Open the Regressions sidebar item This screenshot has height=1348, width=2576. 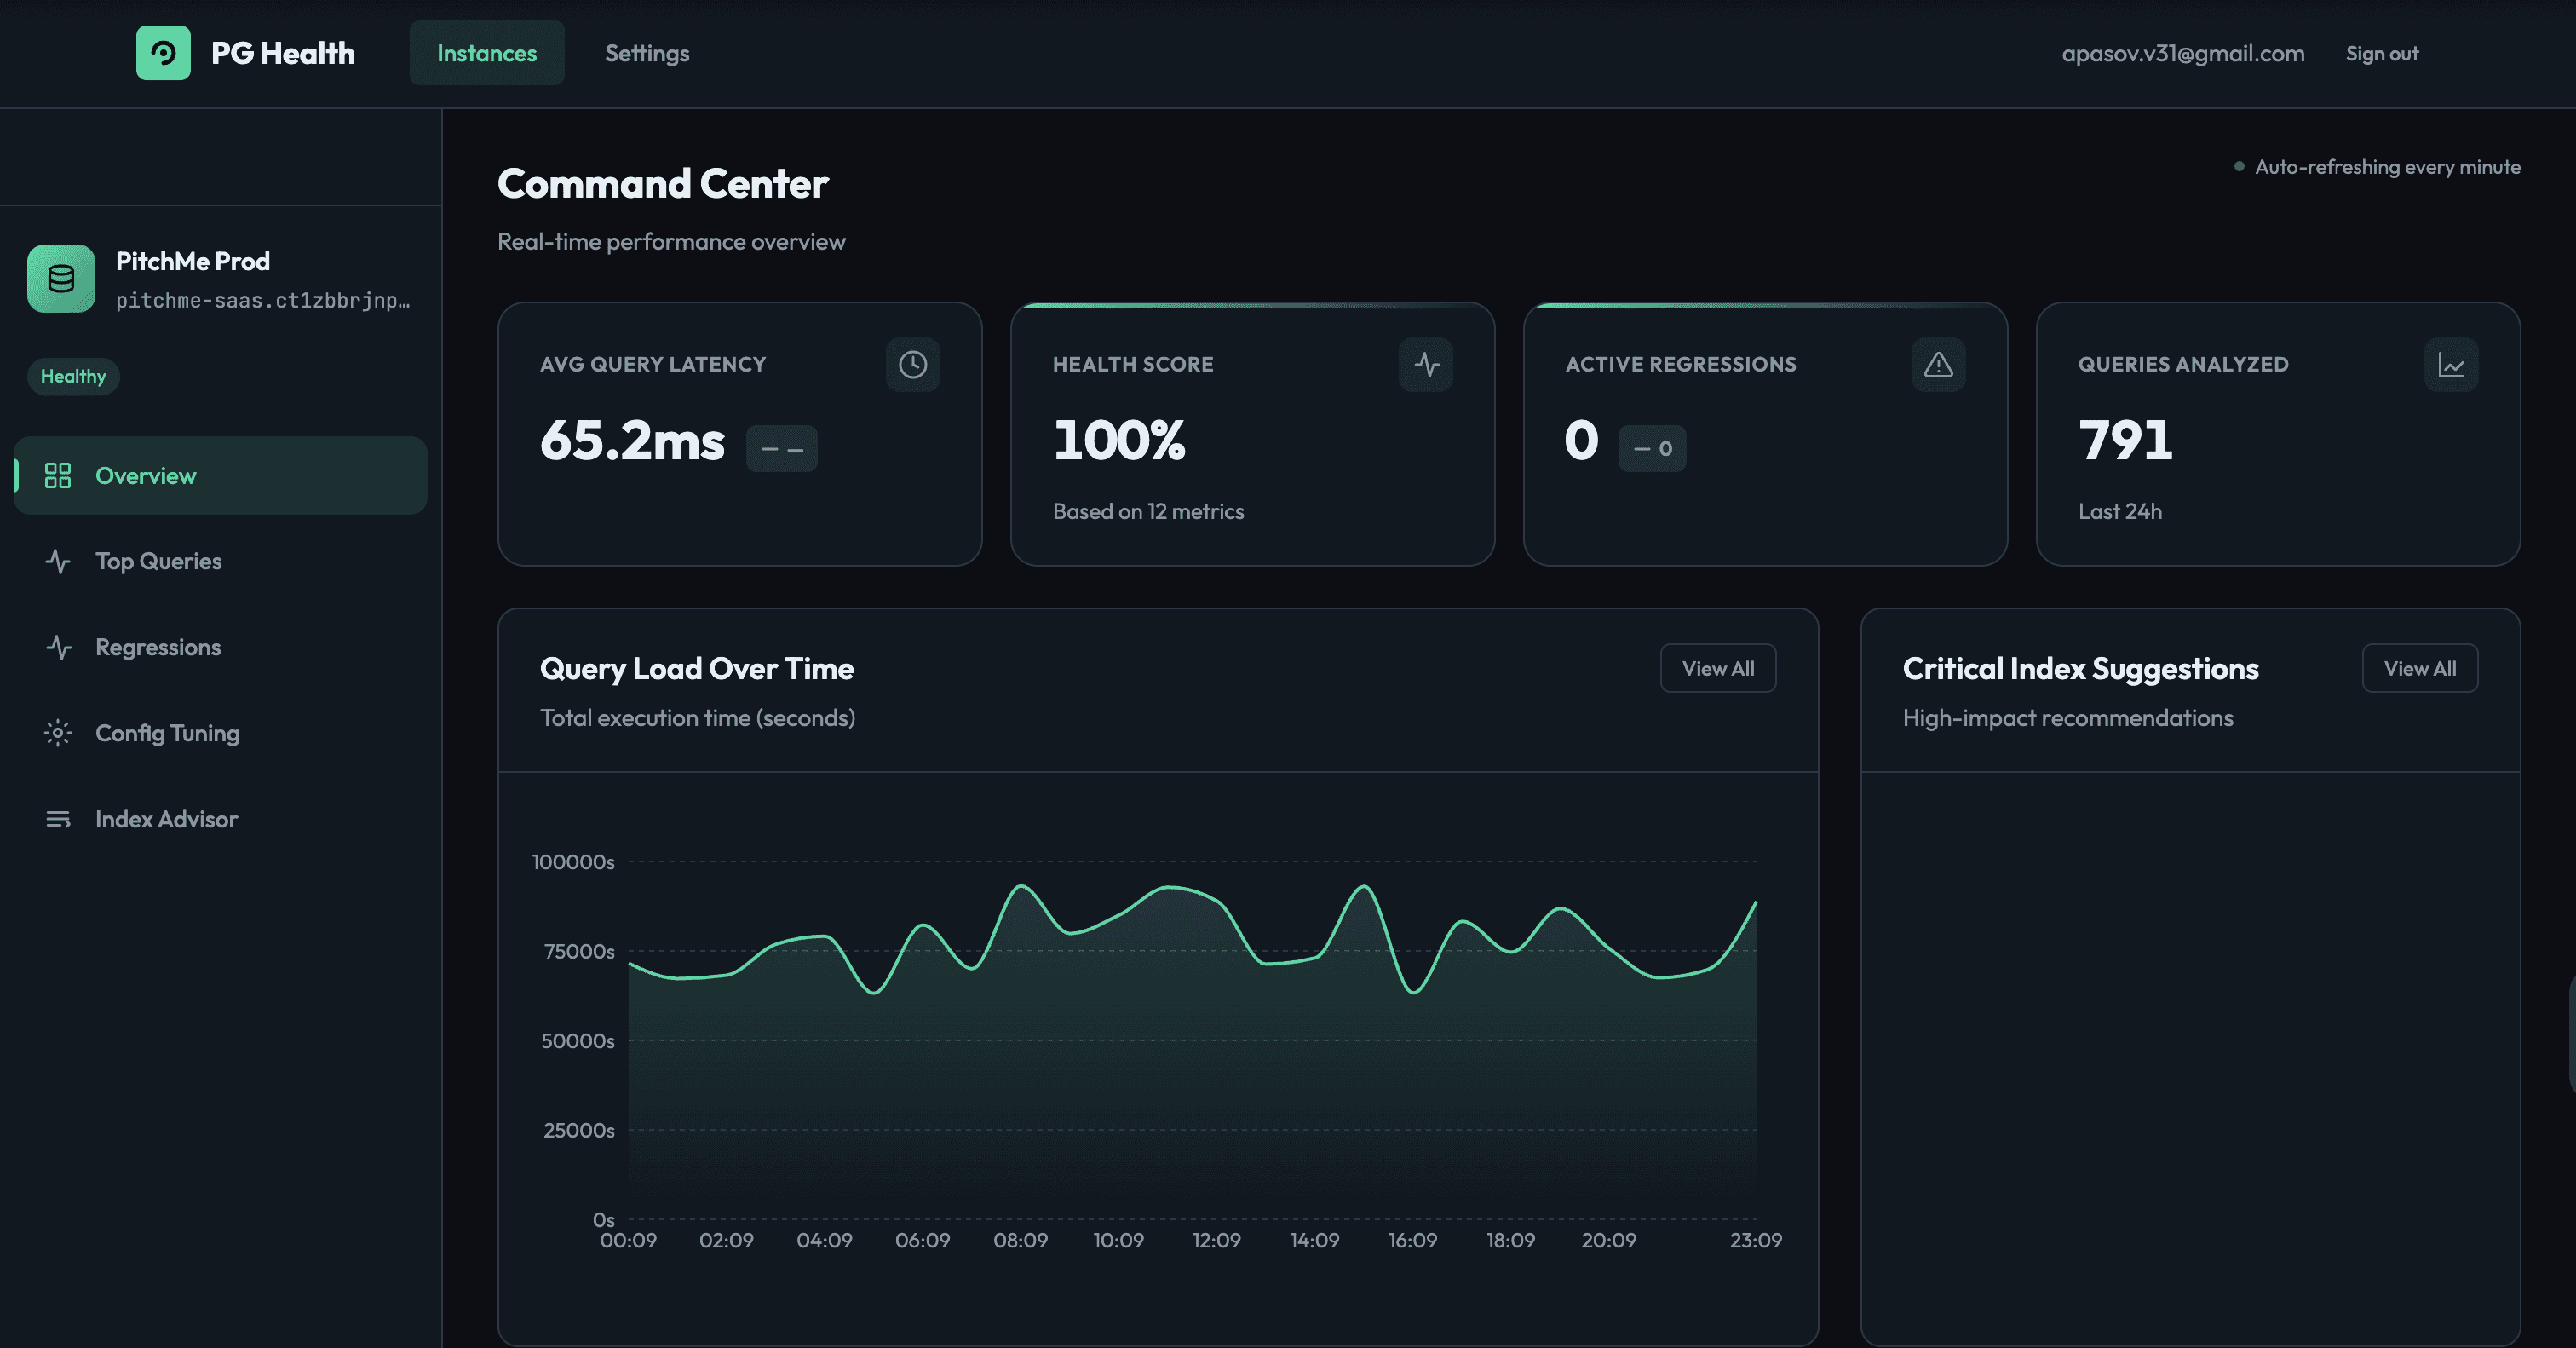tap(158, 647)
